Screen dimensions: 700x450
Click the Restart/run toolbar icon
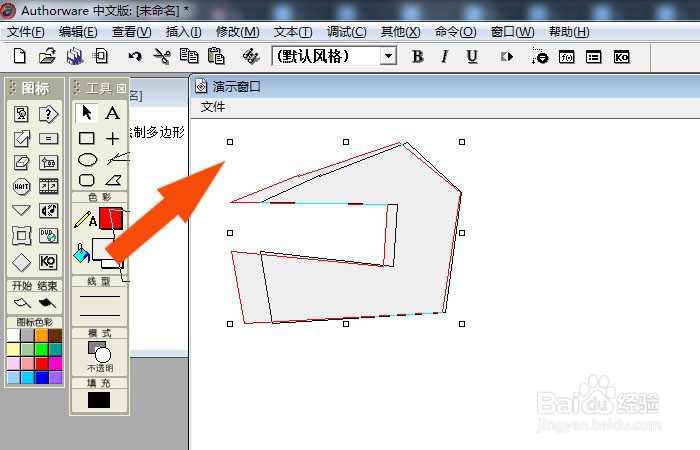[x=507, y=57]
